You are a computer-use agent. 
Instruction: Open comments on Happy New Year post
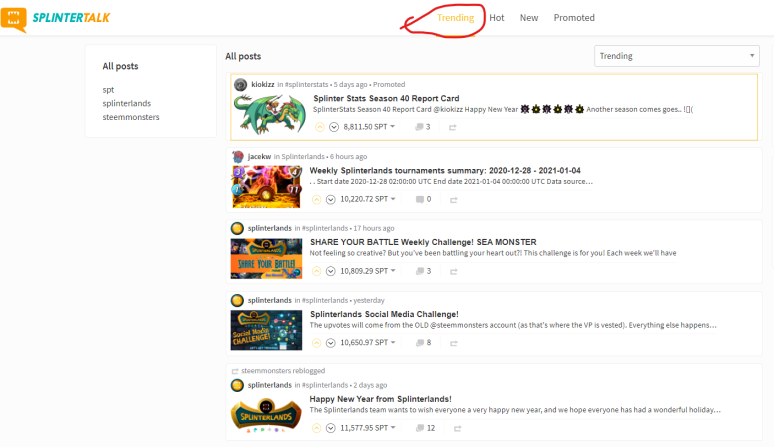(426, 428)
